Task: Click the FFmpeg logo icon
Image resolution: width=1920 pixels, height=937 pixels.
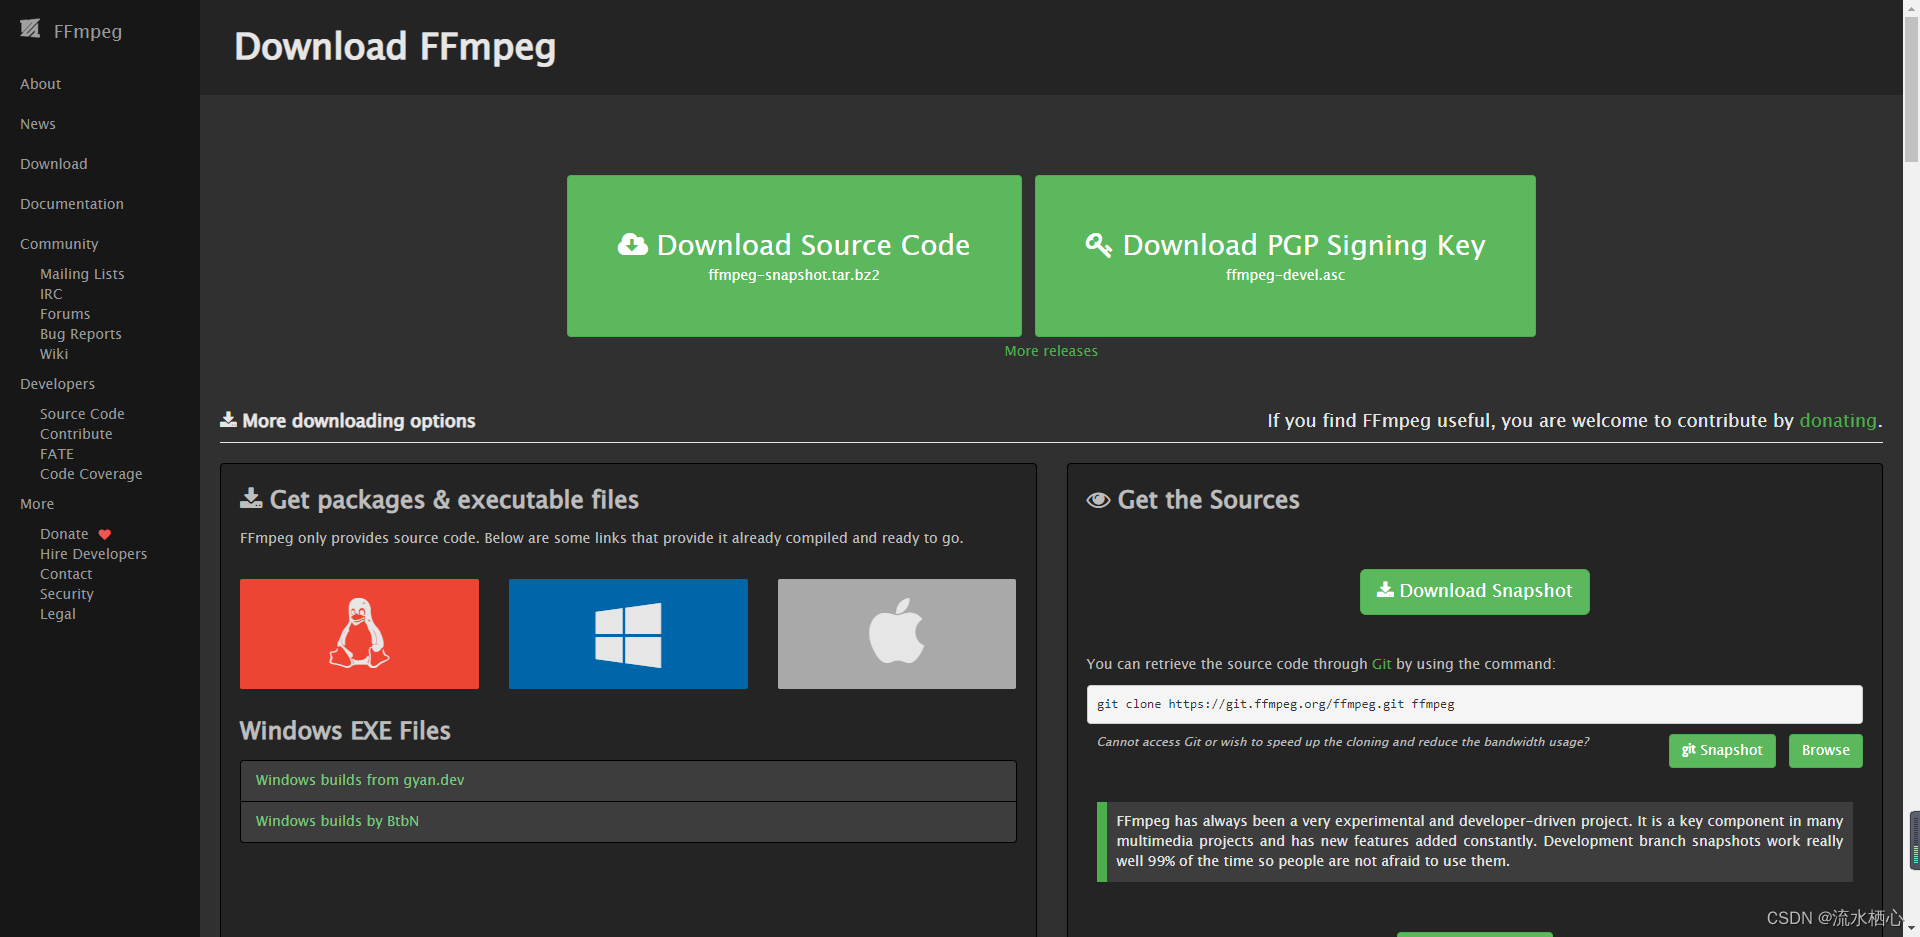Action: point(30,29)
